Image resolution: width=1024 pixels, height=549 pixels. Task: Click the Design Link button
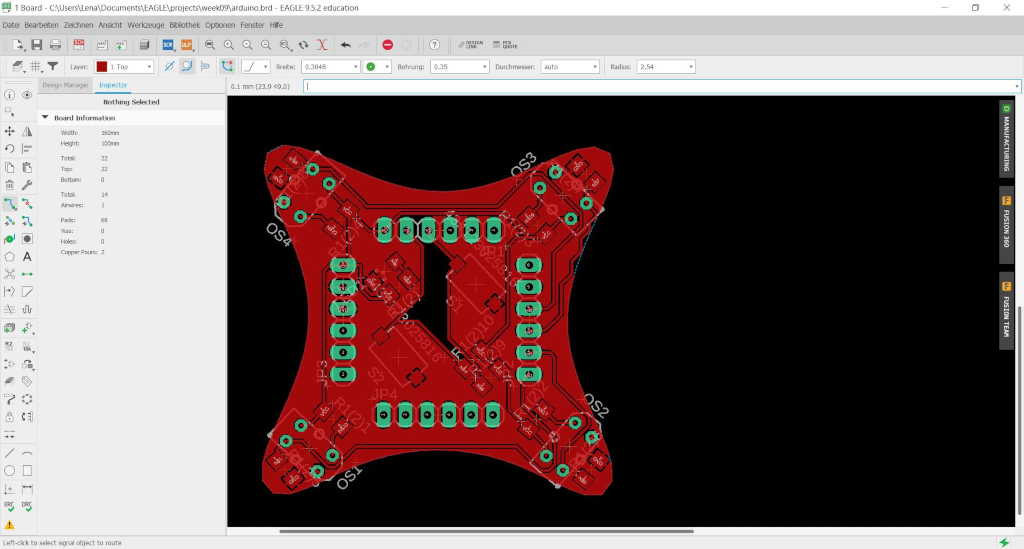tap(471, 45)
